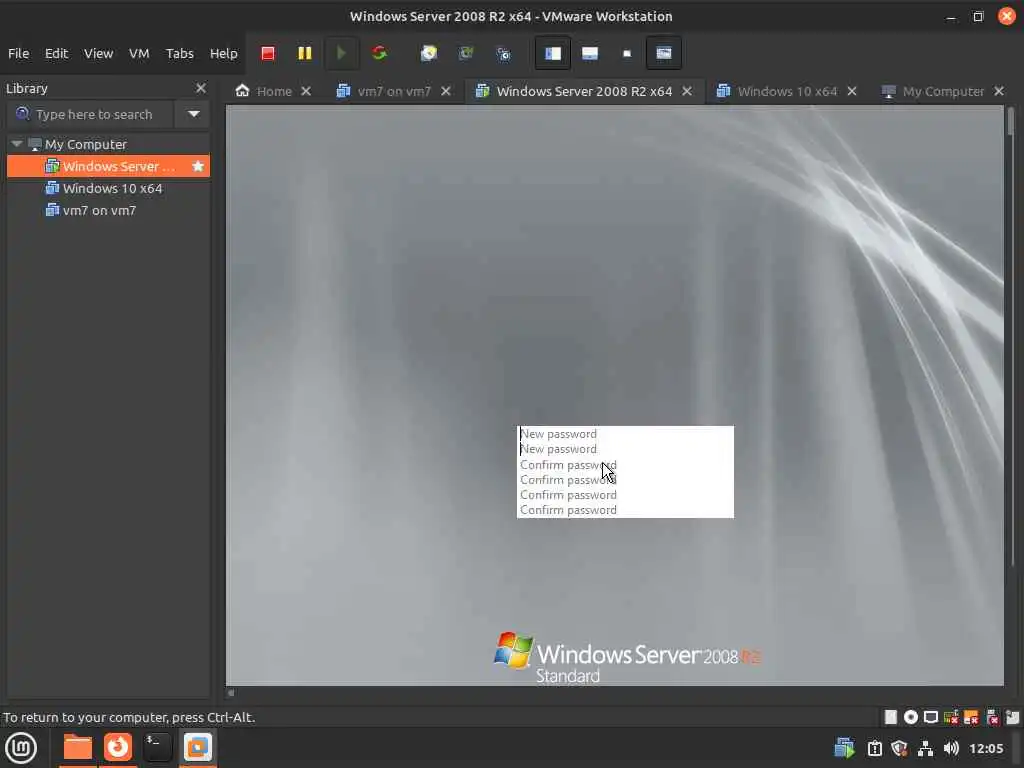Take a snapshot using the clock snapshot icon

coord(429,54)
